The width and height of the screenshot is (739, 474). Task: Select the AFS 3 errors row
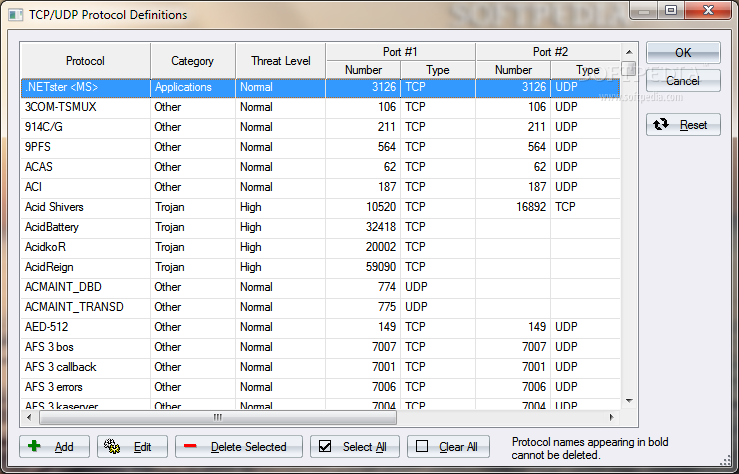point(320,387)
